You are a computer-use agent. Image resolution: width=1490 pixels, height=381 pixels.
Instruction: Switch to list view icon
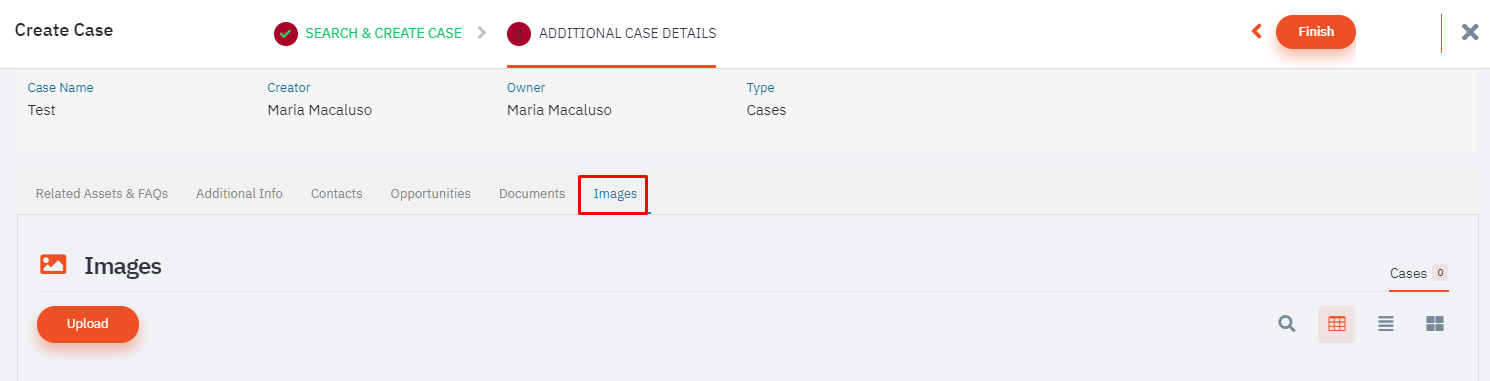pyautogui.click(x=1386, y=324)
